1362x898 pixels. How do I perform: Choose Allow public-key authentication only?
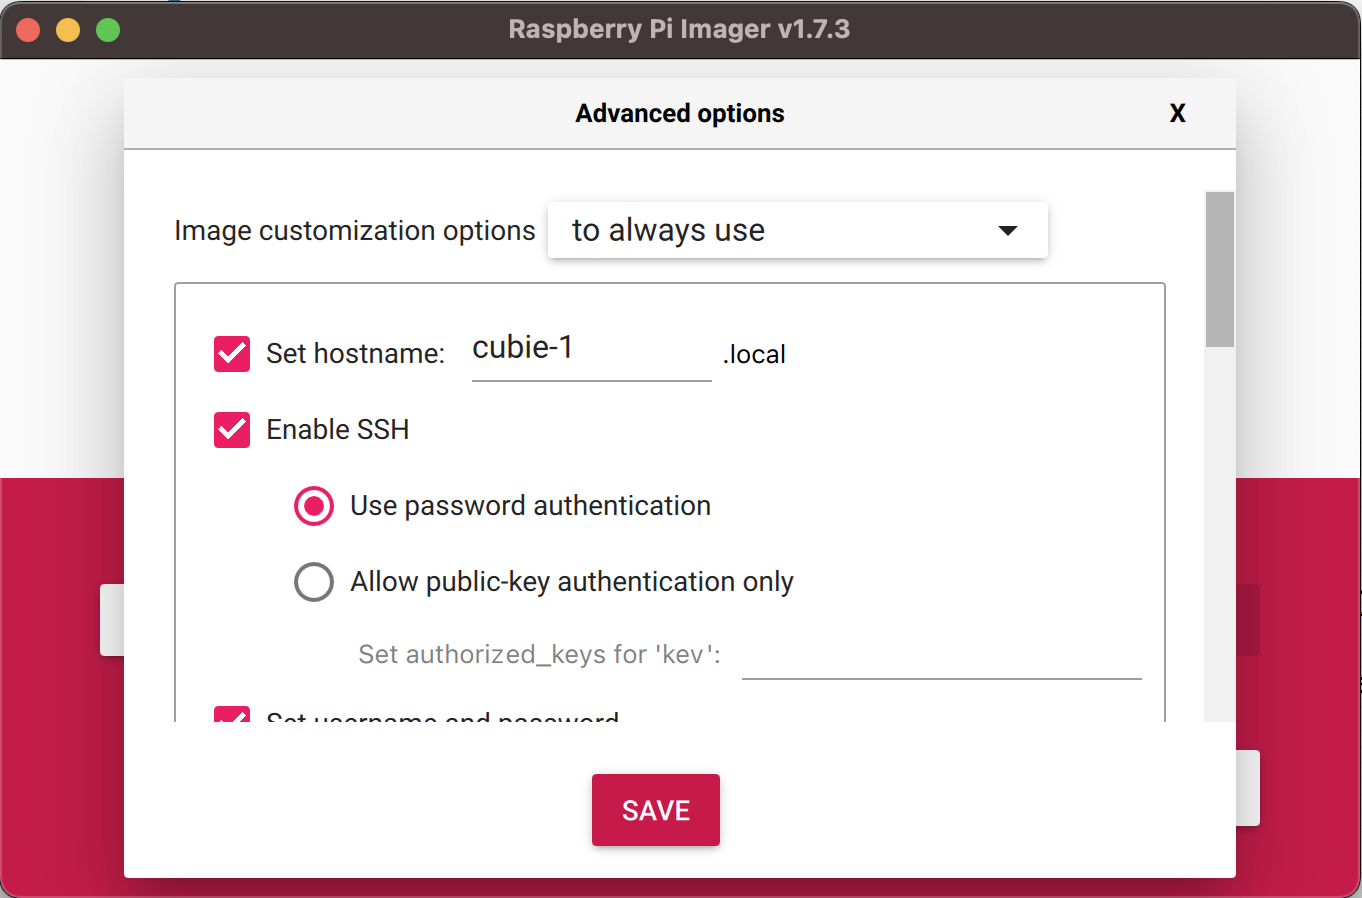pyautogui.click(x=314, y=582)
